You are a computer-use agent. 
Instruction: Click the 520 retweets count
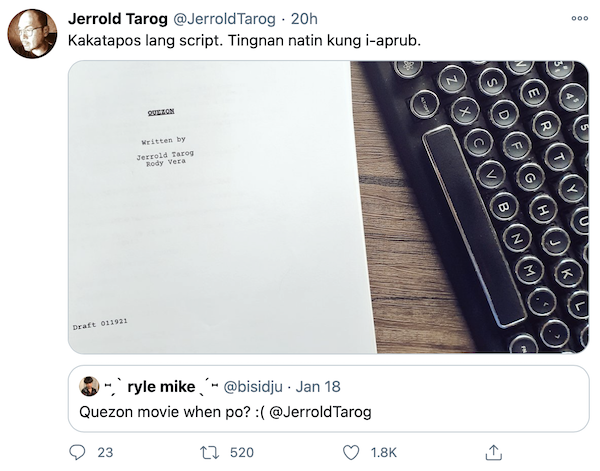241,452
